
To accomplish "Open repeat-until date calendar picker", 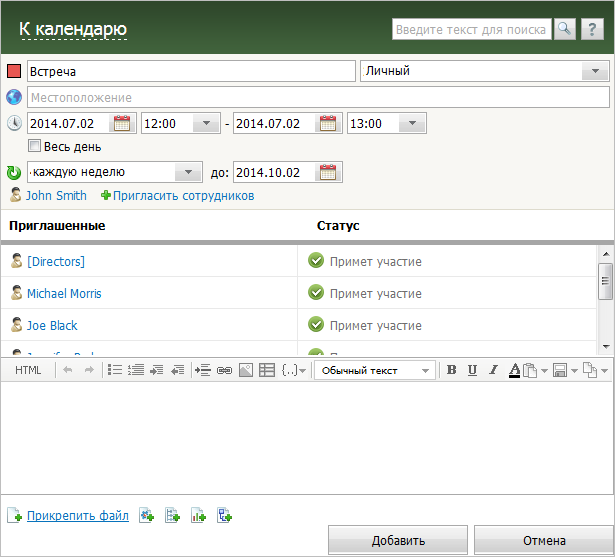I will click(x=328, y=172).
